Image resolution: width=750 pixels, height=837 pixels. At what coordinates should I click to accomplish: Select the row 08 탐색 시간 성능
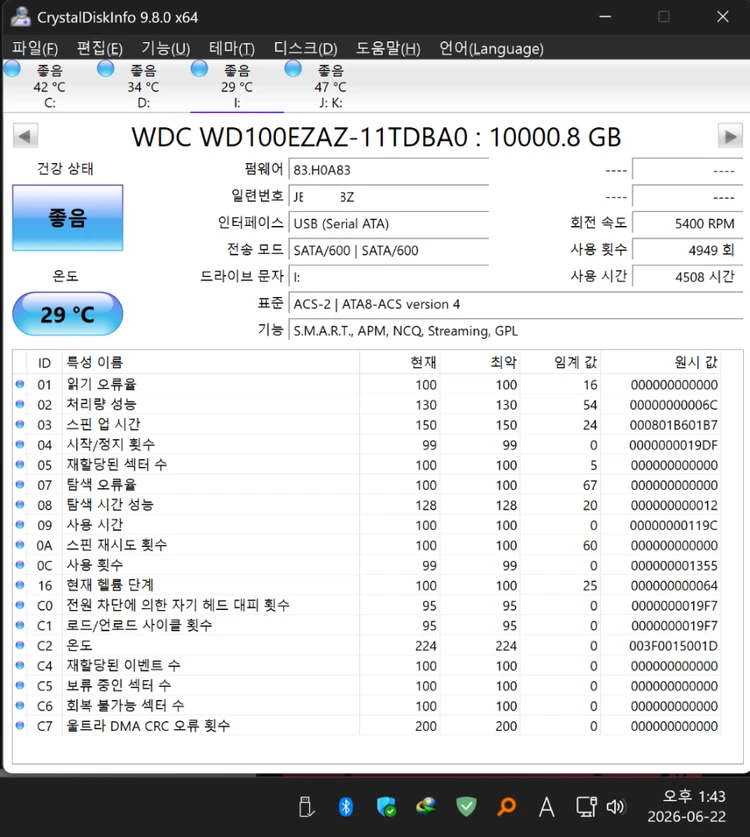coord(367,505)
